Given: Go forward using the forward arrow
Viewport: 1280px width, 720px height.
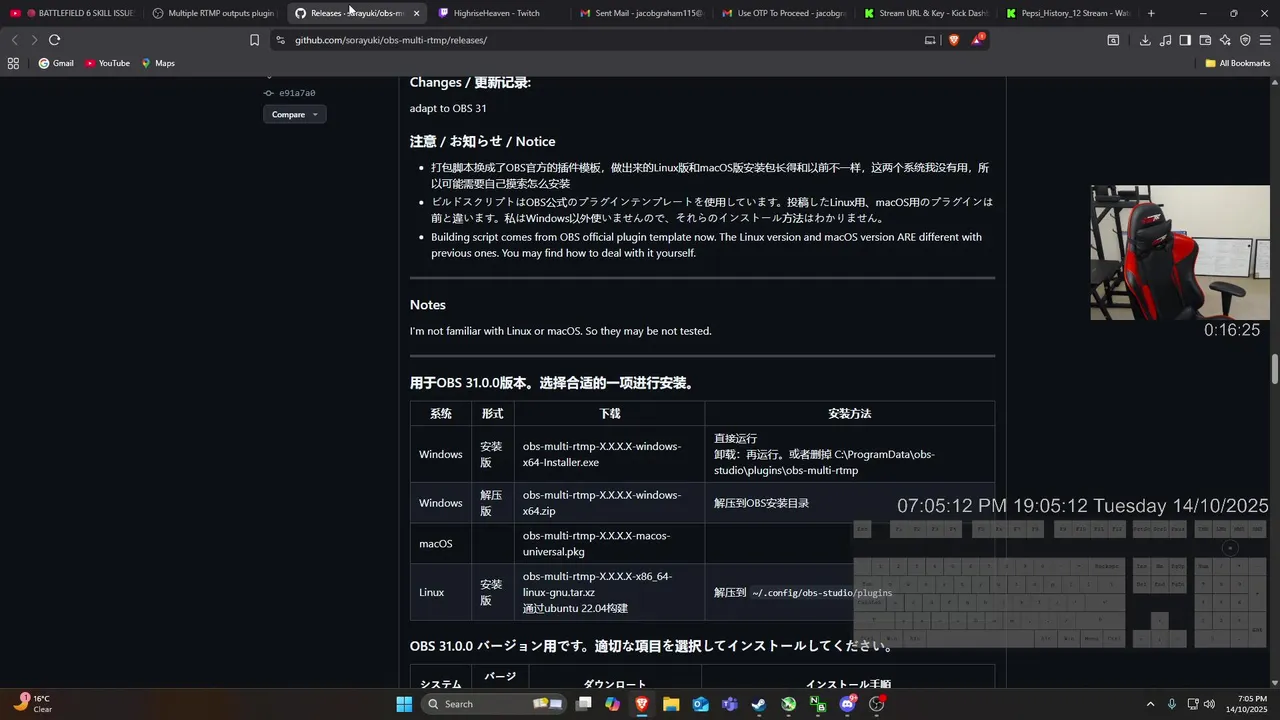Looking at the screenshot, I should click(34, 40).
